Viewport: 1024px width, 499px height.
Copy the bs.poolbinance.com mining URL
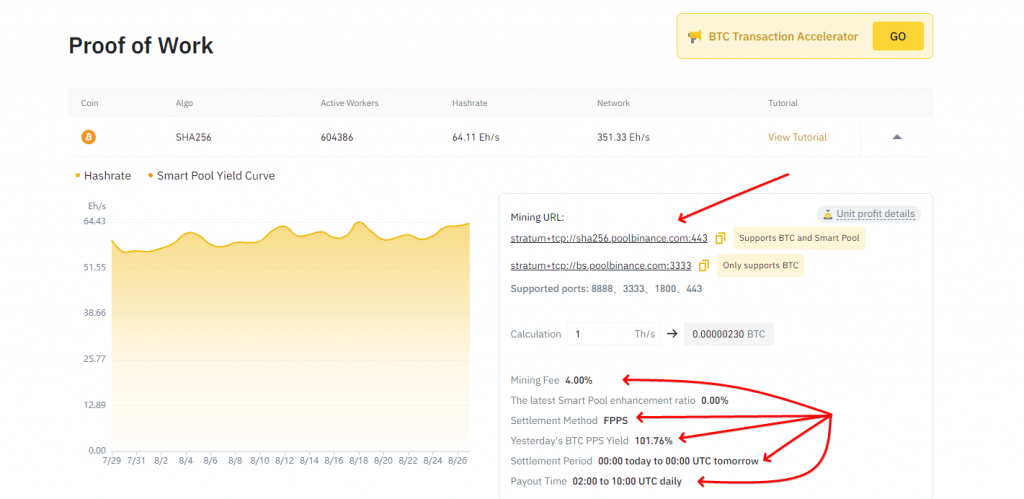click(x=703, y=266)
